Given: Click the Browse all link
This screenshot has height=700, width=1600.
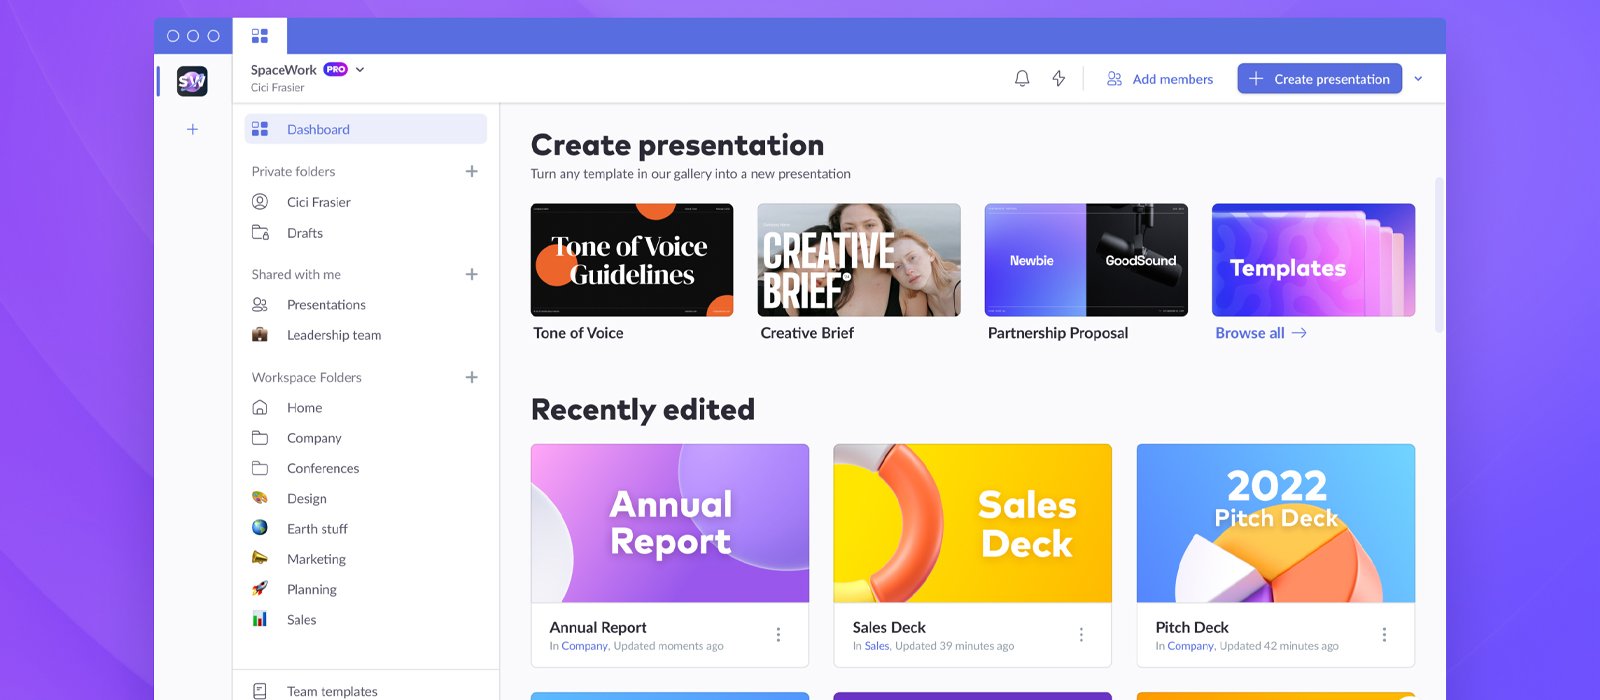Looking at the screenshot, I should (x=1261, y=333).
